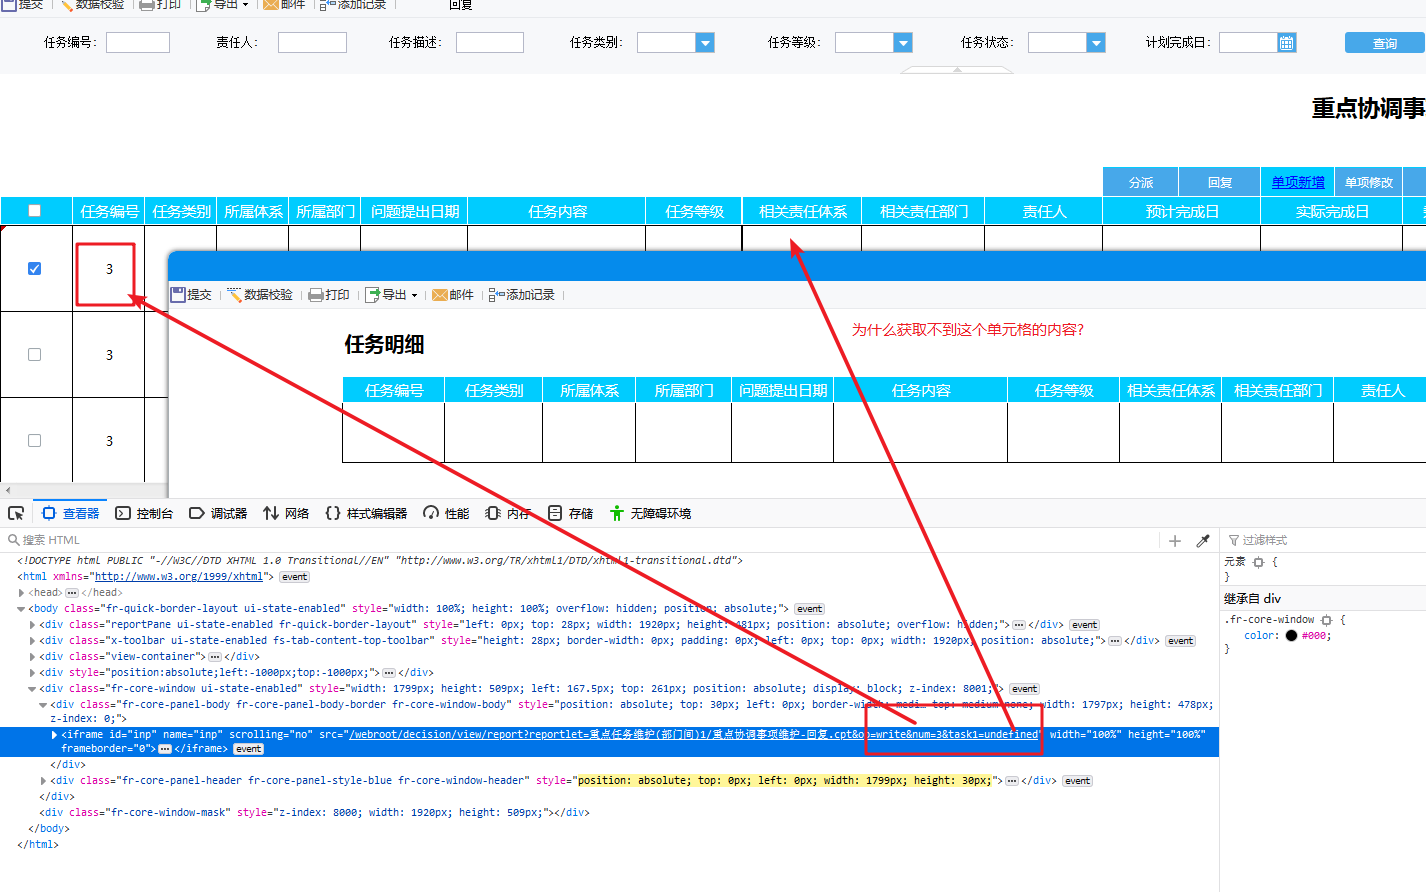Open the 导出 menu in the popup toolbar
The height and width of the screenshot is (892, 1426).
pyautogui.click(x=392, y=295)
